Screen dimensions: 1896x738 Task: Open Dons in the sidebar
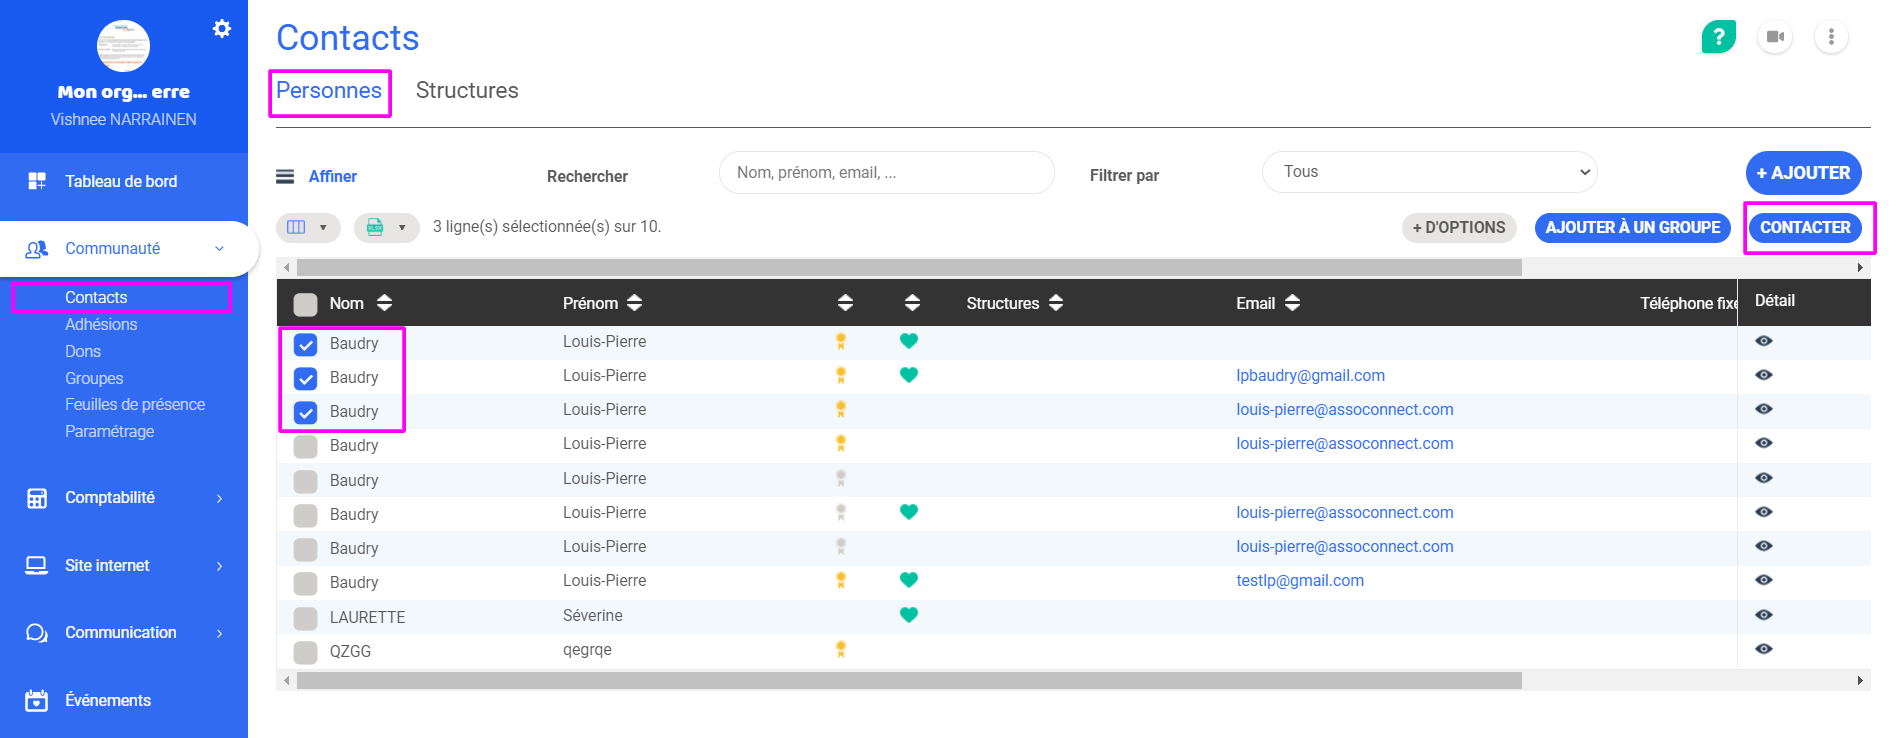83,351
